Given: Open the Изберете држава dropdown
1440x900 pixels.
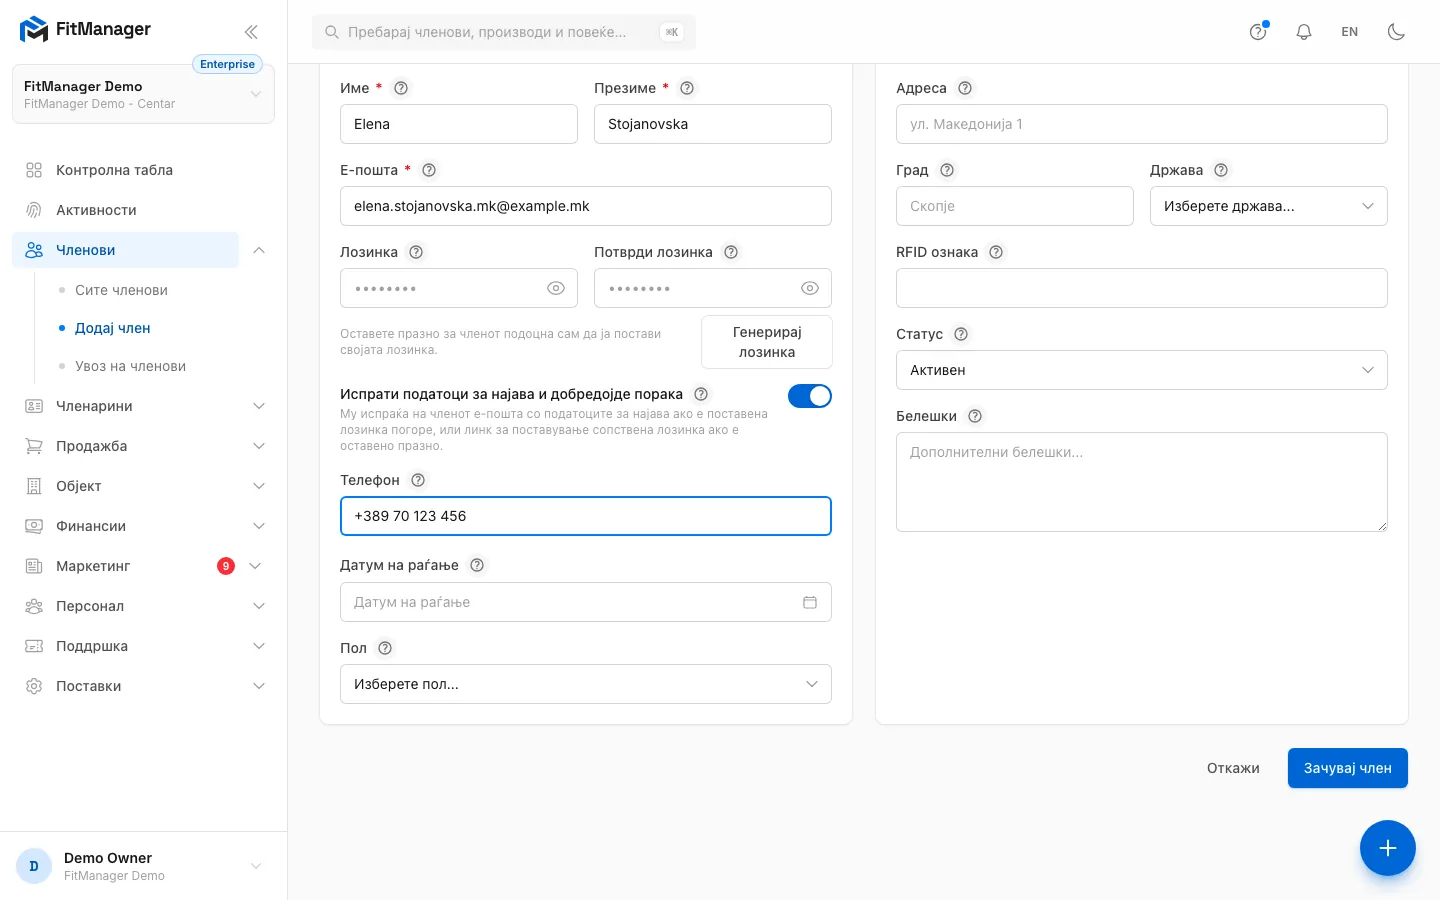Looking at the screenshot, I should [1268, 206].
